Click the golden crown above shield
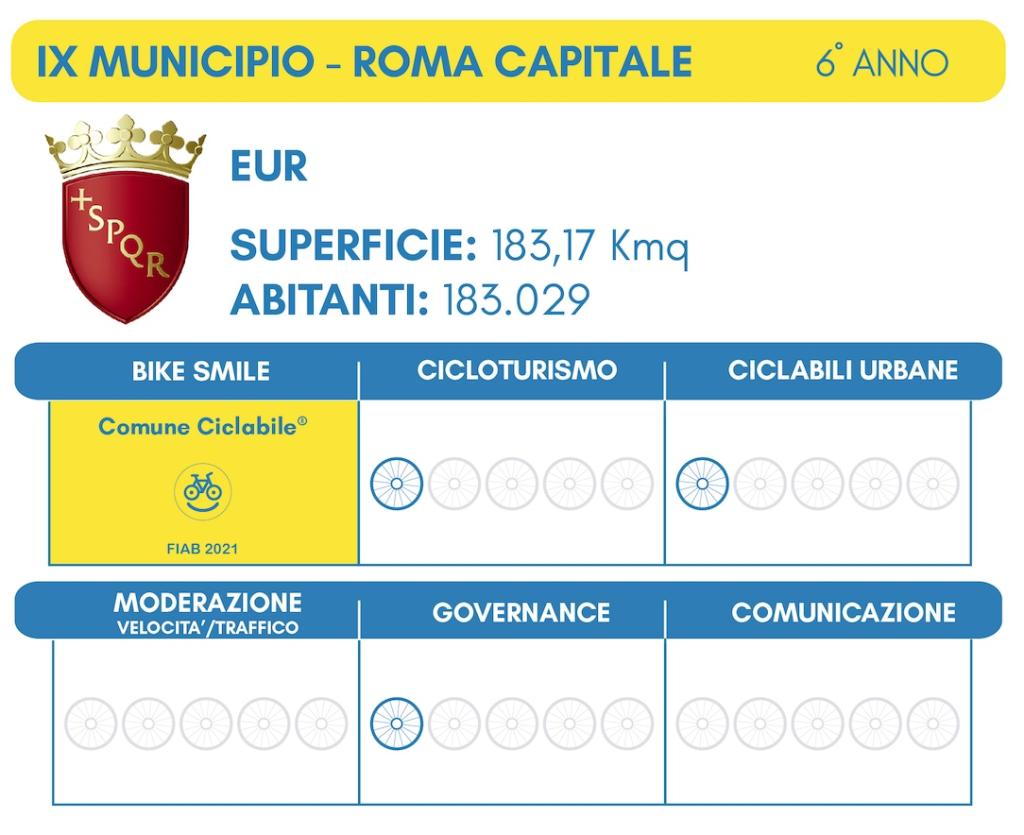The image size is (1024, 835). click(x=125, y=146)
